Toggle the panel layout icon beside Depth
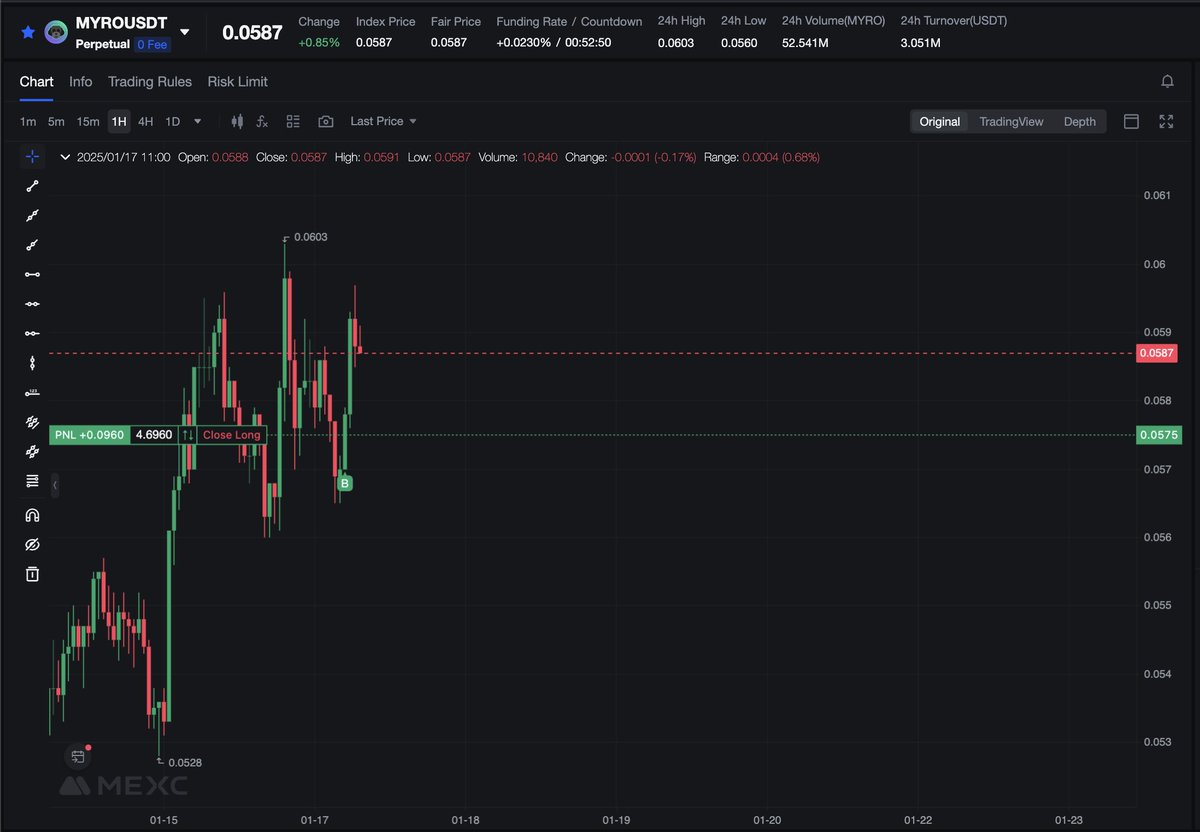 (x=1132, y=121)
